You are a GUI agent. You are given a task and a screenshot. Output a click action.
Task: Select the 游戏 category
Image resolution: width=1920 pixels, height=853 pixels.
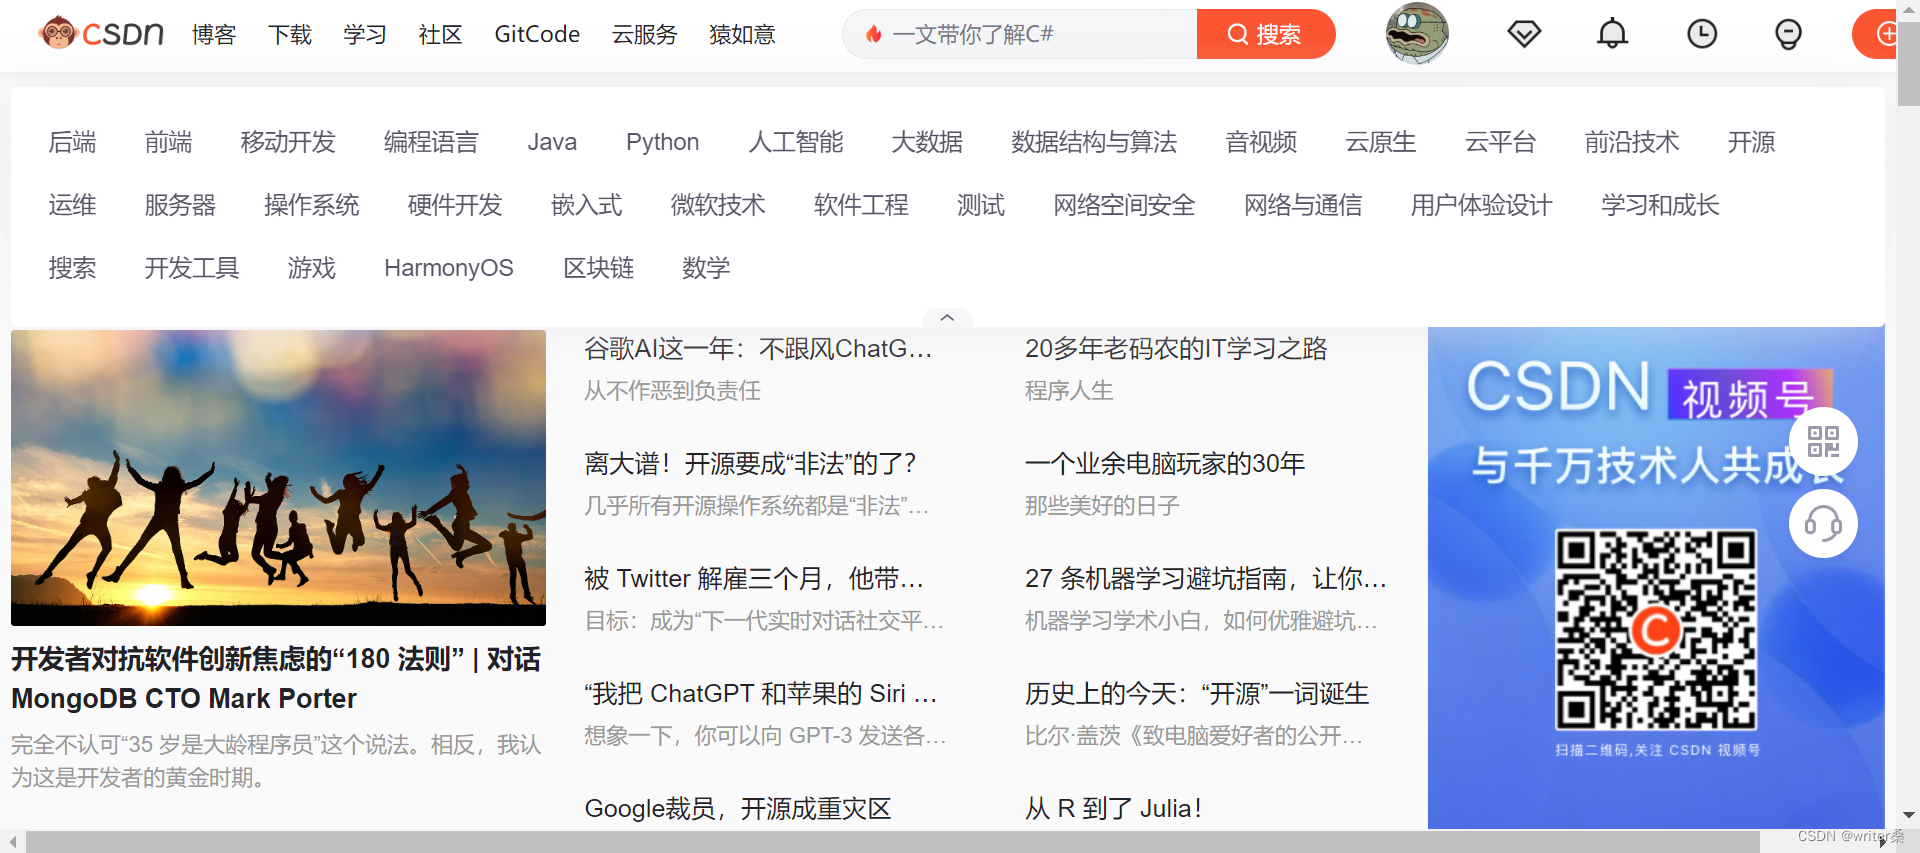click(311, 268)
